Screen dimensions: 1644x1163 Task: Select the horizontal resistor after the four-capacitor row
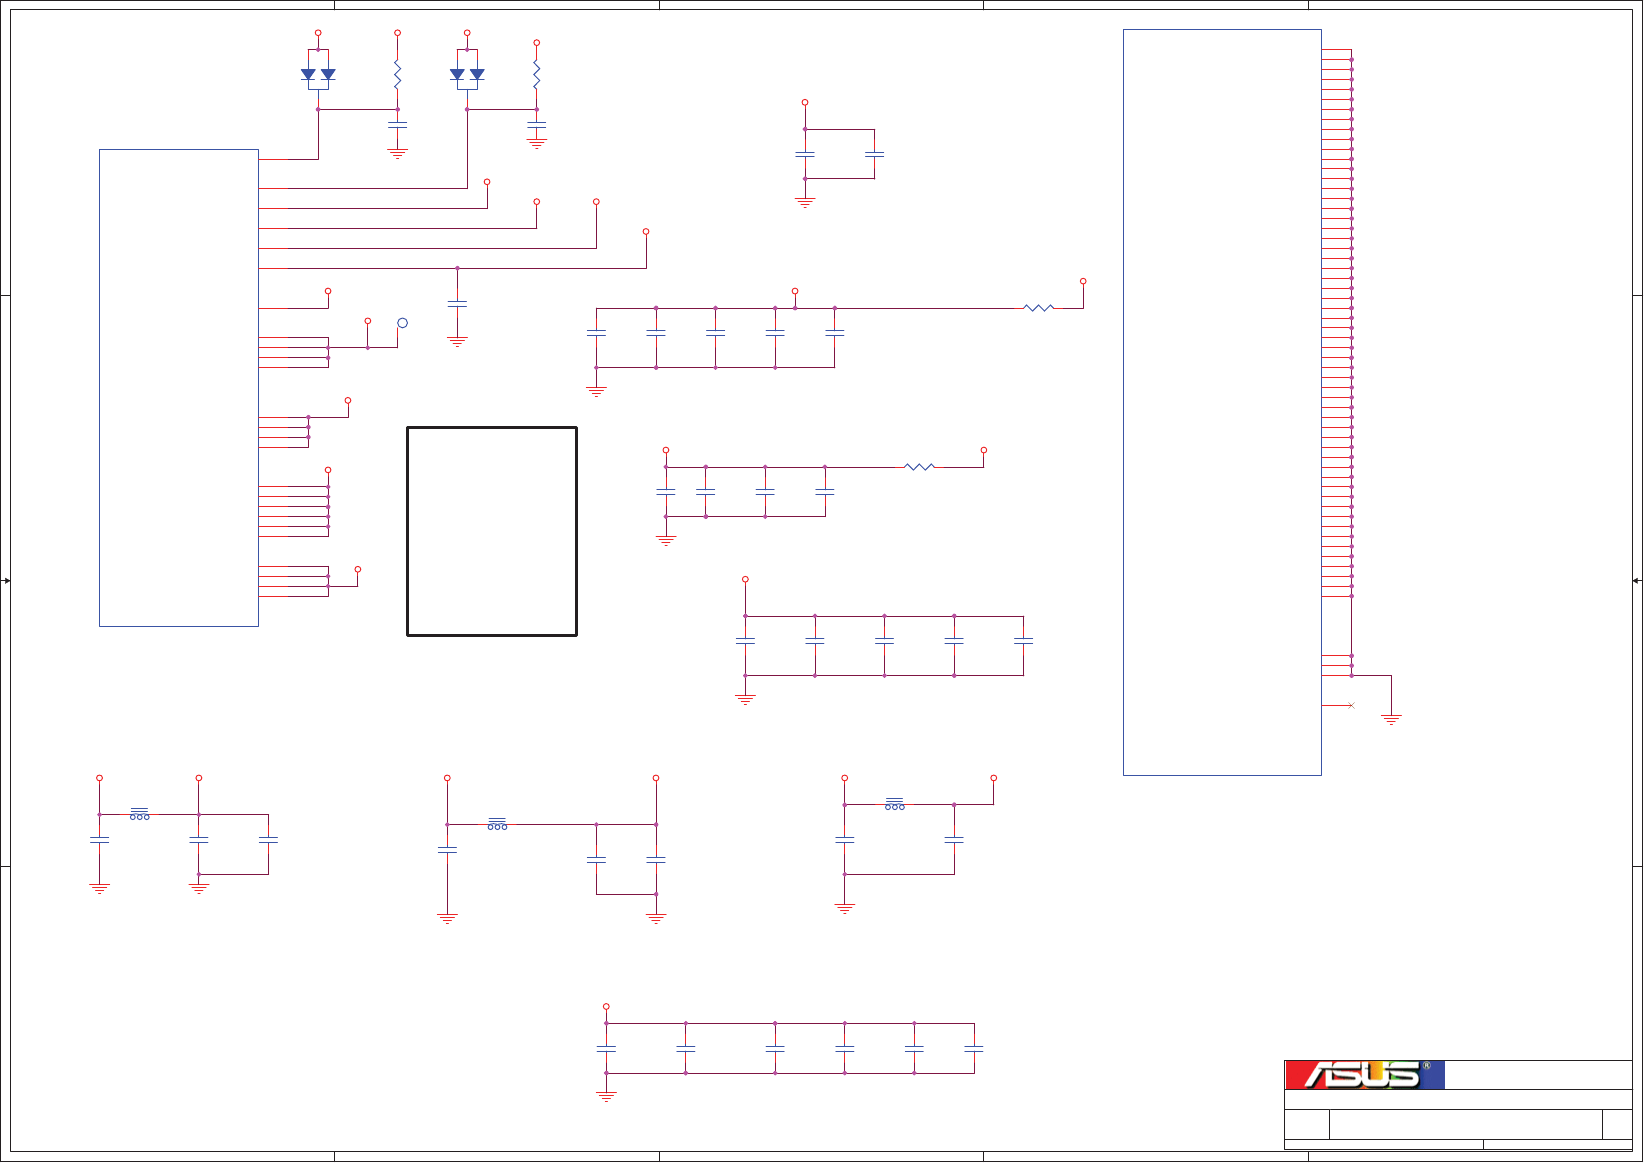919,466
